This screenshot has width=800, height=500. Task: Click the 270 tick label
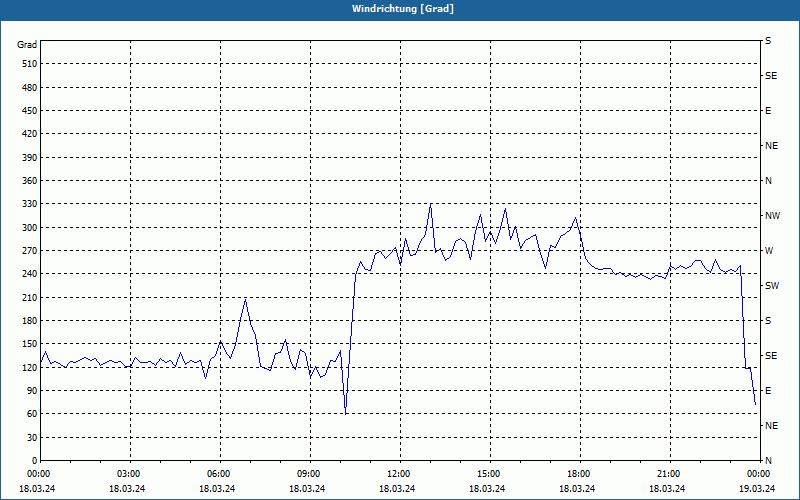click(x=30, y=251)
